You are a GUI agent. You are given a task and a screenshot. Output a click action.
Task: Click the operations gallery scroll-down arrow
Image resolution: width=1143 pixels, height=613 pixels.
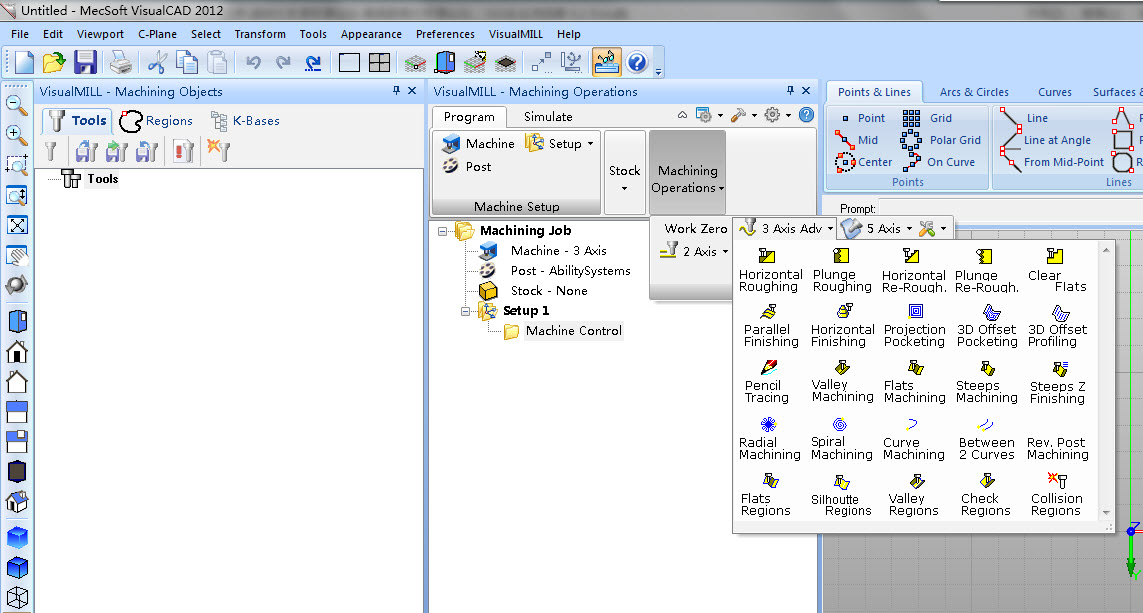pos(1106,512)
